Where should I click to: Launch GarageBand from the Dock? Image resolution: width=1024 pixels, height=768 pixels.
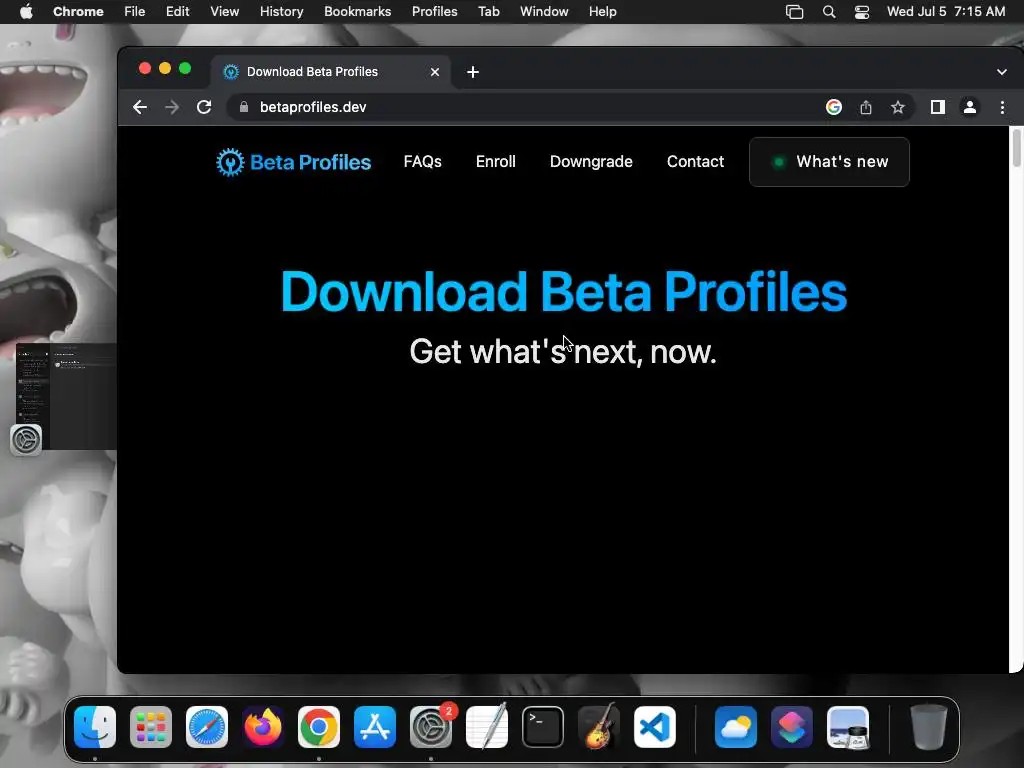599,727
